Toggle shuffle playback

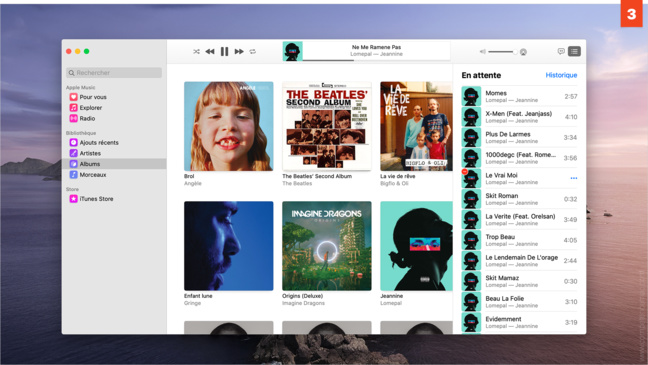click(196, 52)
